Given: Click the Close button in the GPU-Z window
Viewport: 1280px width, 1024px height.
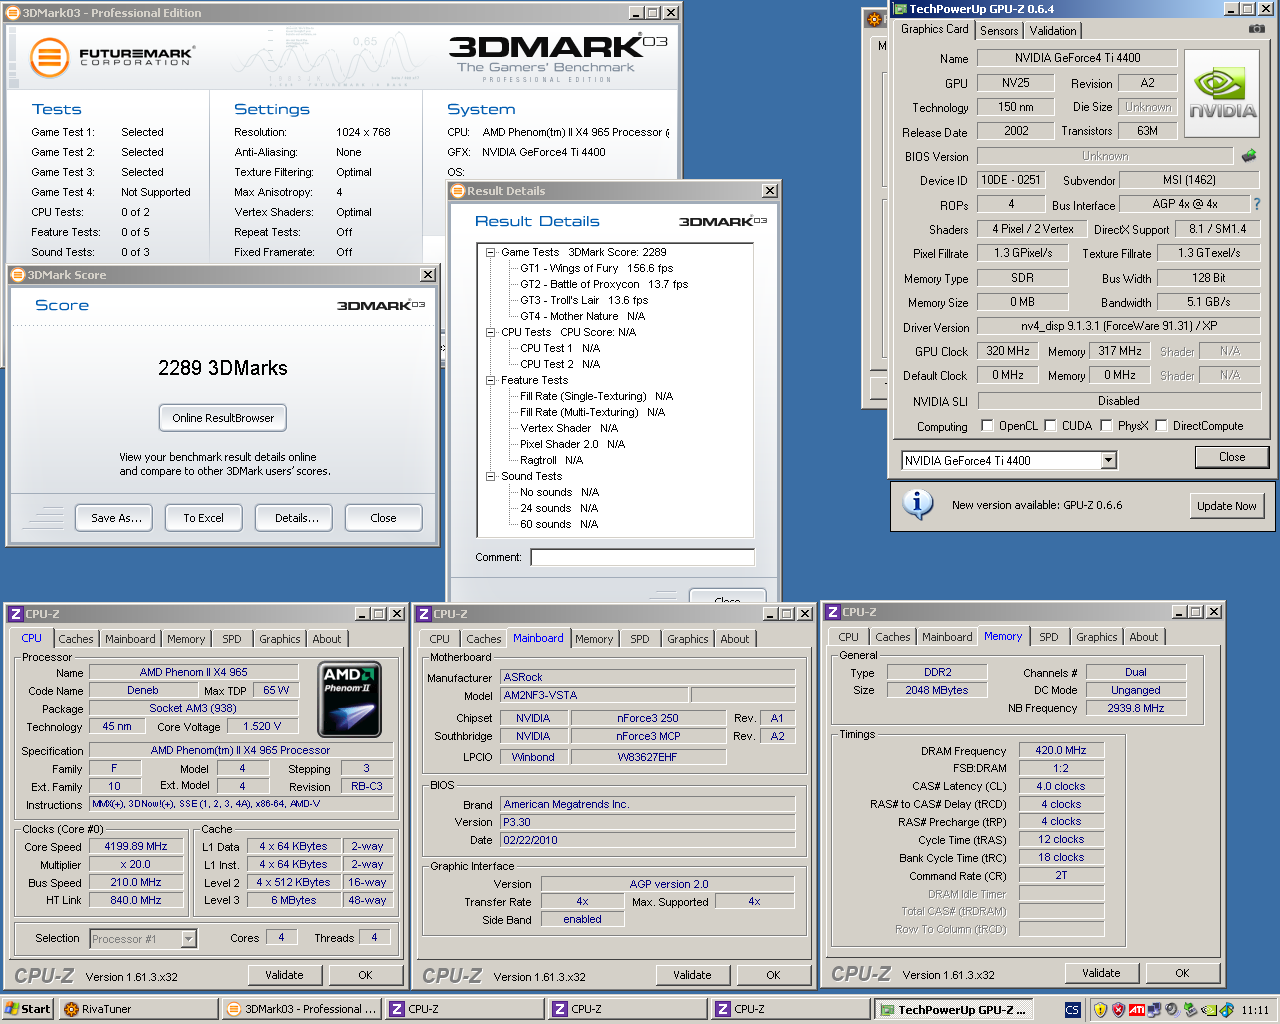Looking at the screenshot, I should [1232, 457].
